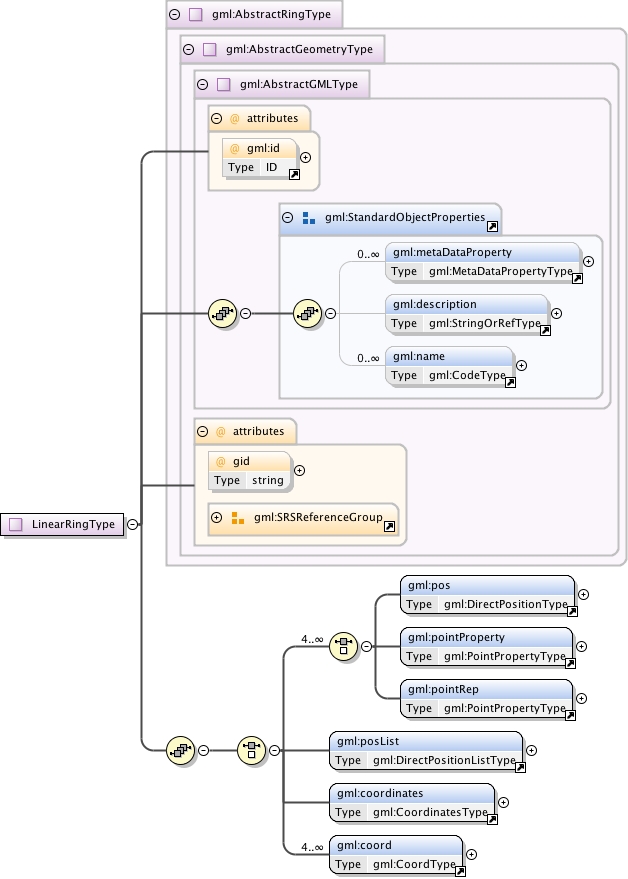Select the gml:coord element name
The width and height of the screenshot is (628, 879).
(364, 845)
